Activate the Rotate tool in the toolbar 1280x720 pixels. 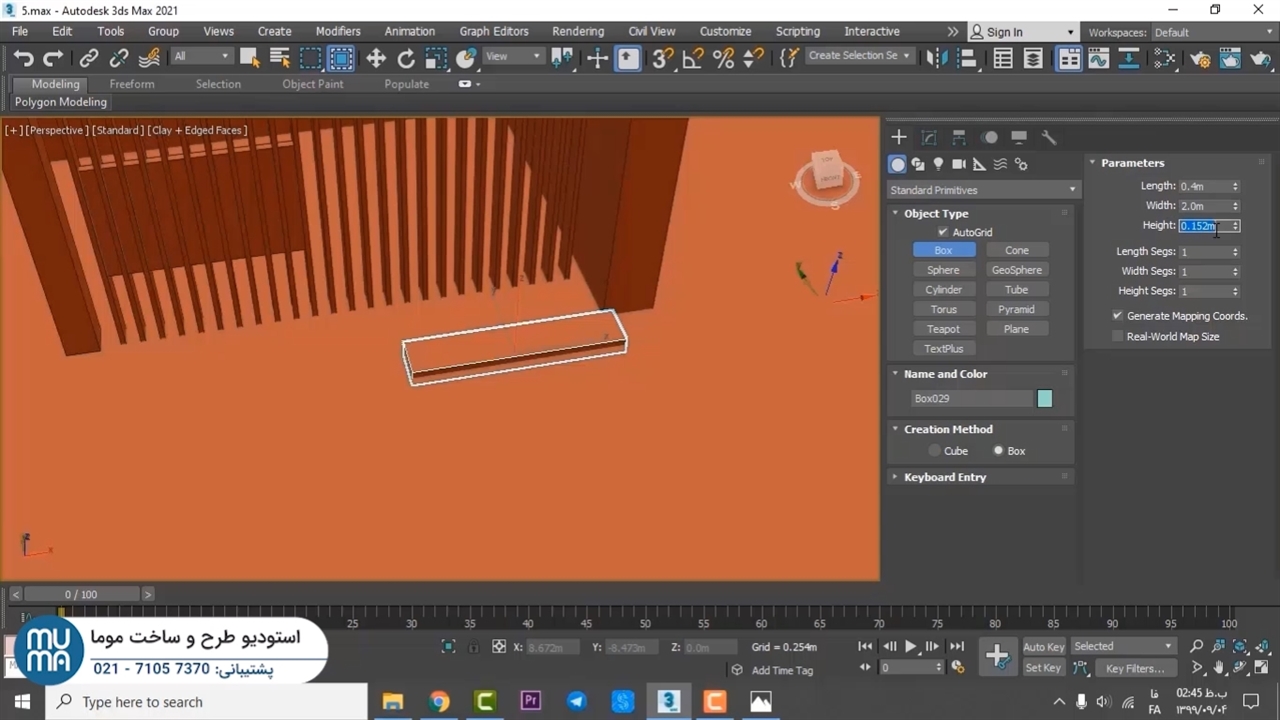coord(406,58)
